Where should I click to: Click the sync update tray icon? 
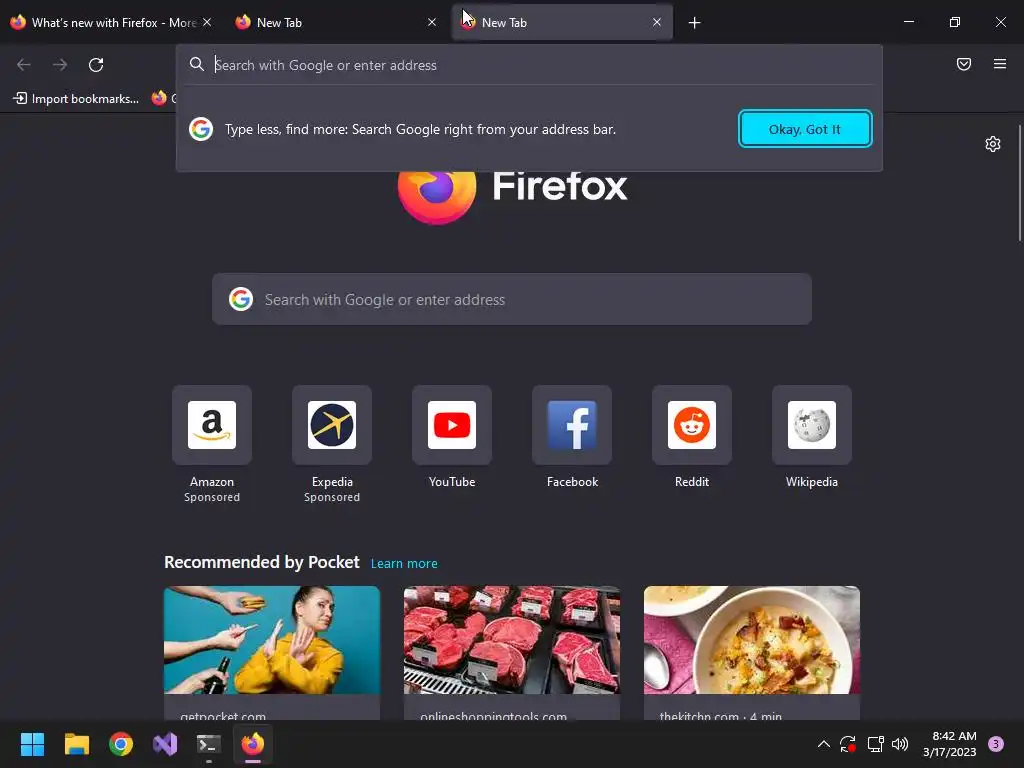(x=848, y=744)
